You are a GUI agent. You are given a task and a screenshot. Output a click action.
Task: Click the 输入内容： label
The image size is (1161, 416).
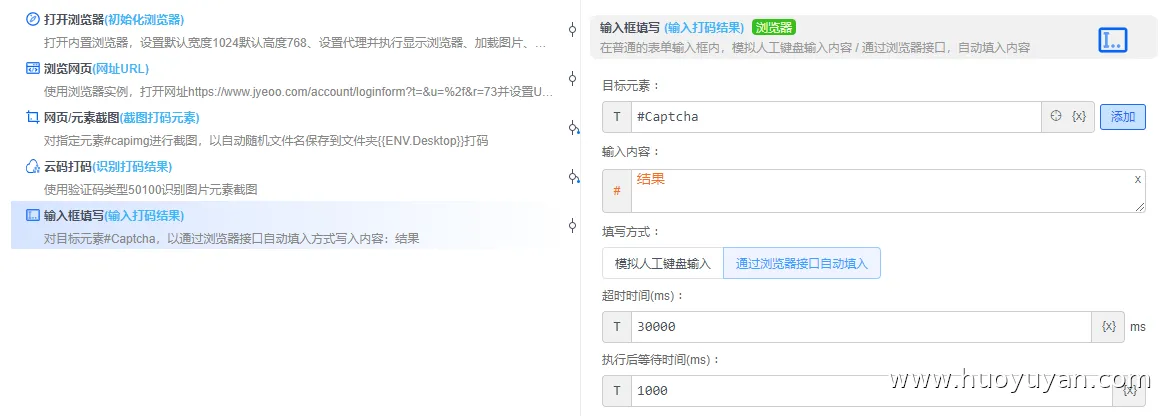pos(631,152)
